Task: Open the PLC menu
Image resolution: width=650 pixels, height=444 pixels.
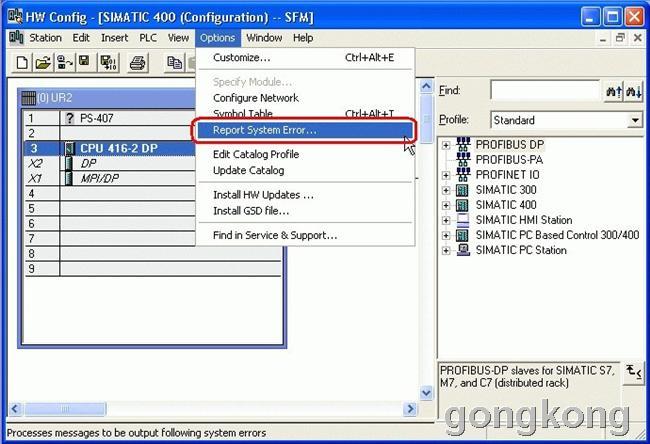Action: [148, 38]
